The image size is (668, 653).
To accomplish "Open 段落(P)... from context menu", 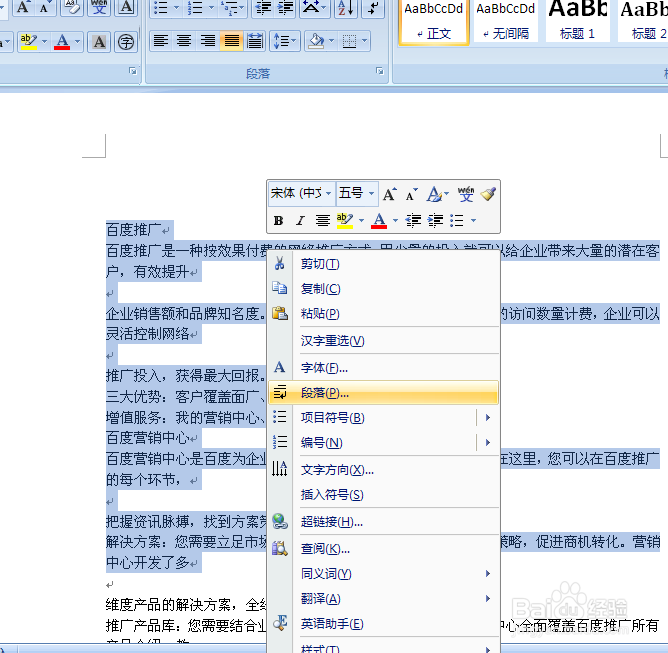I will point(383,392).
